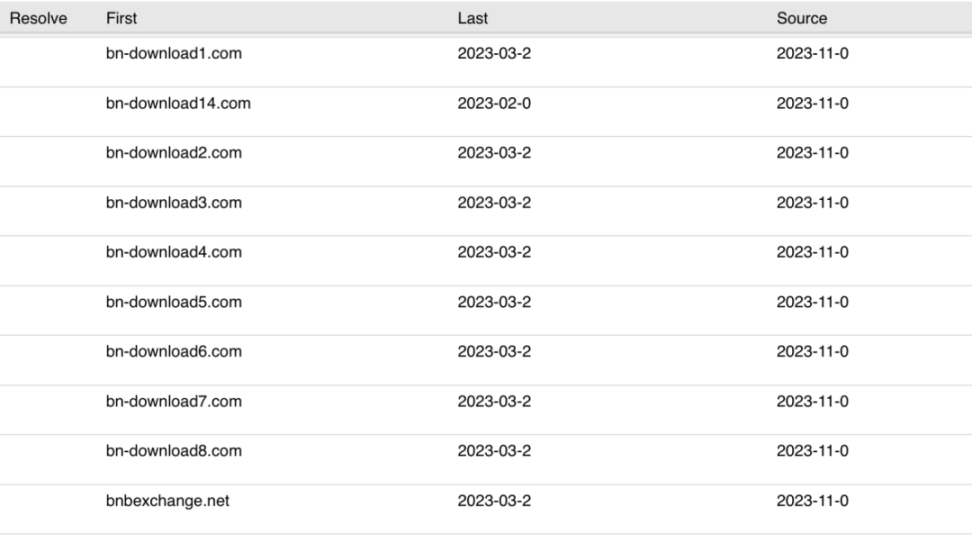This screenshot has width=972, height=535.
Task: Select the bn-download4.com domain
Action: tap(173, 252)
